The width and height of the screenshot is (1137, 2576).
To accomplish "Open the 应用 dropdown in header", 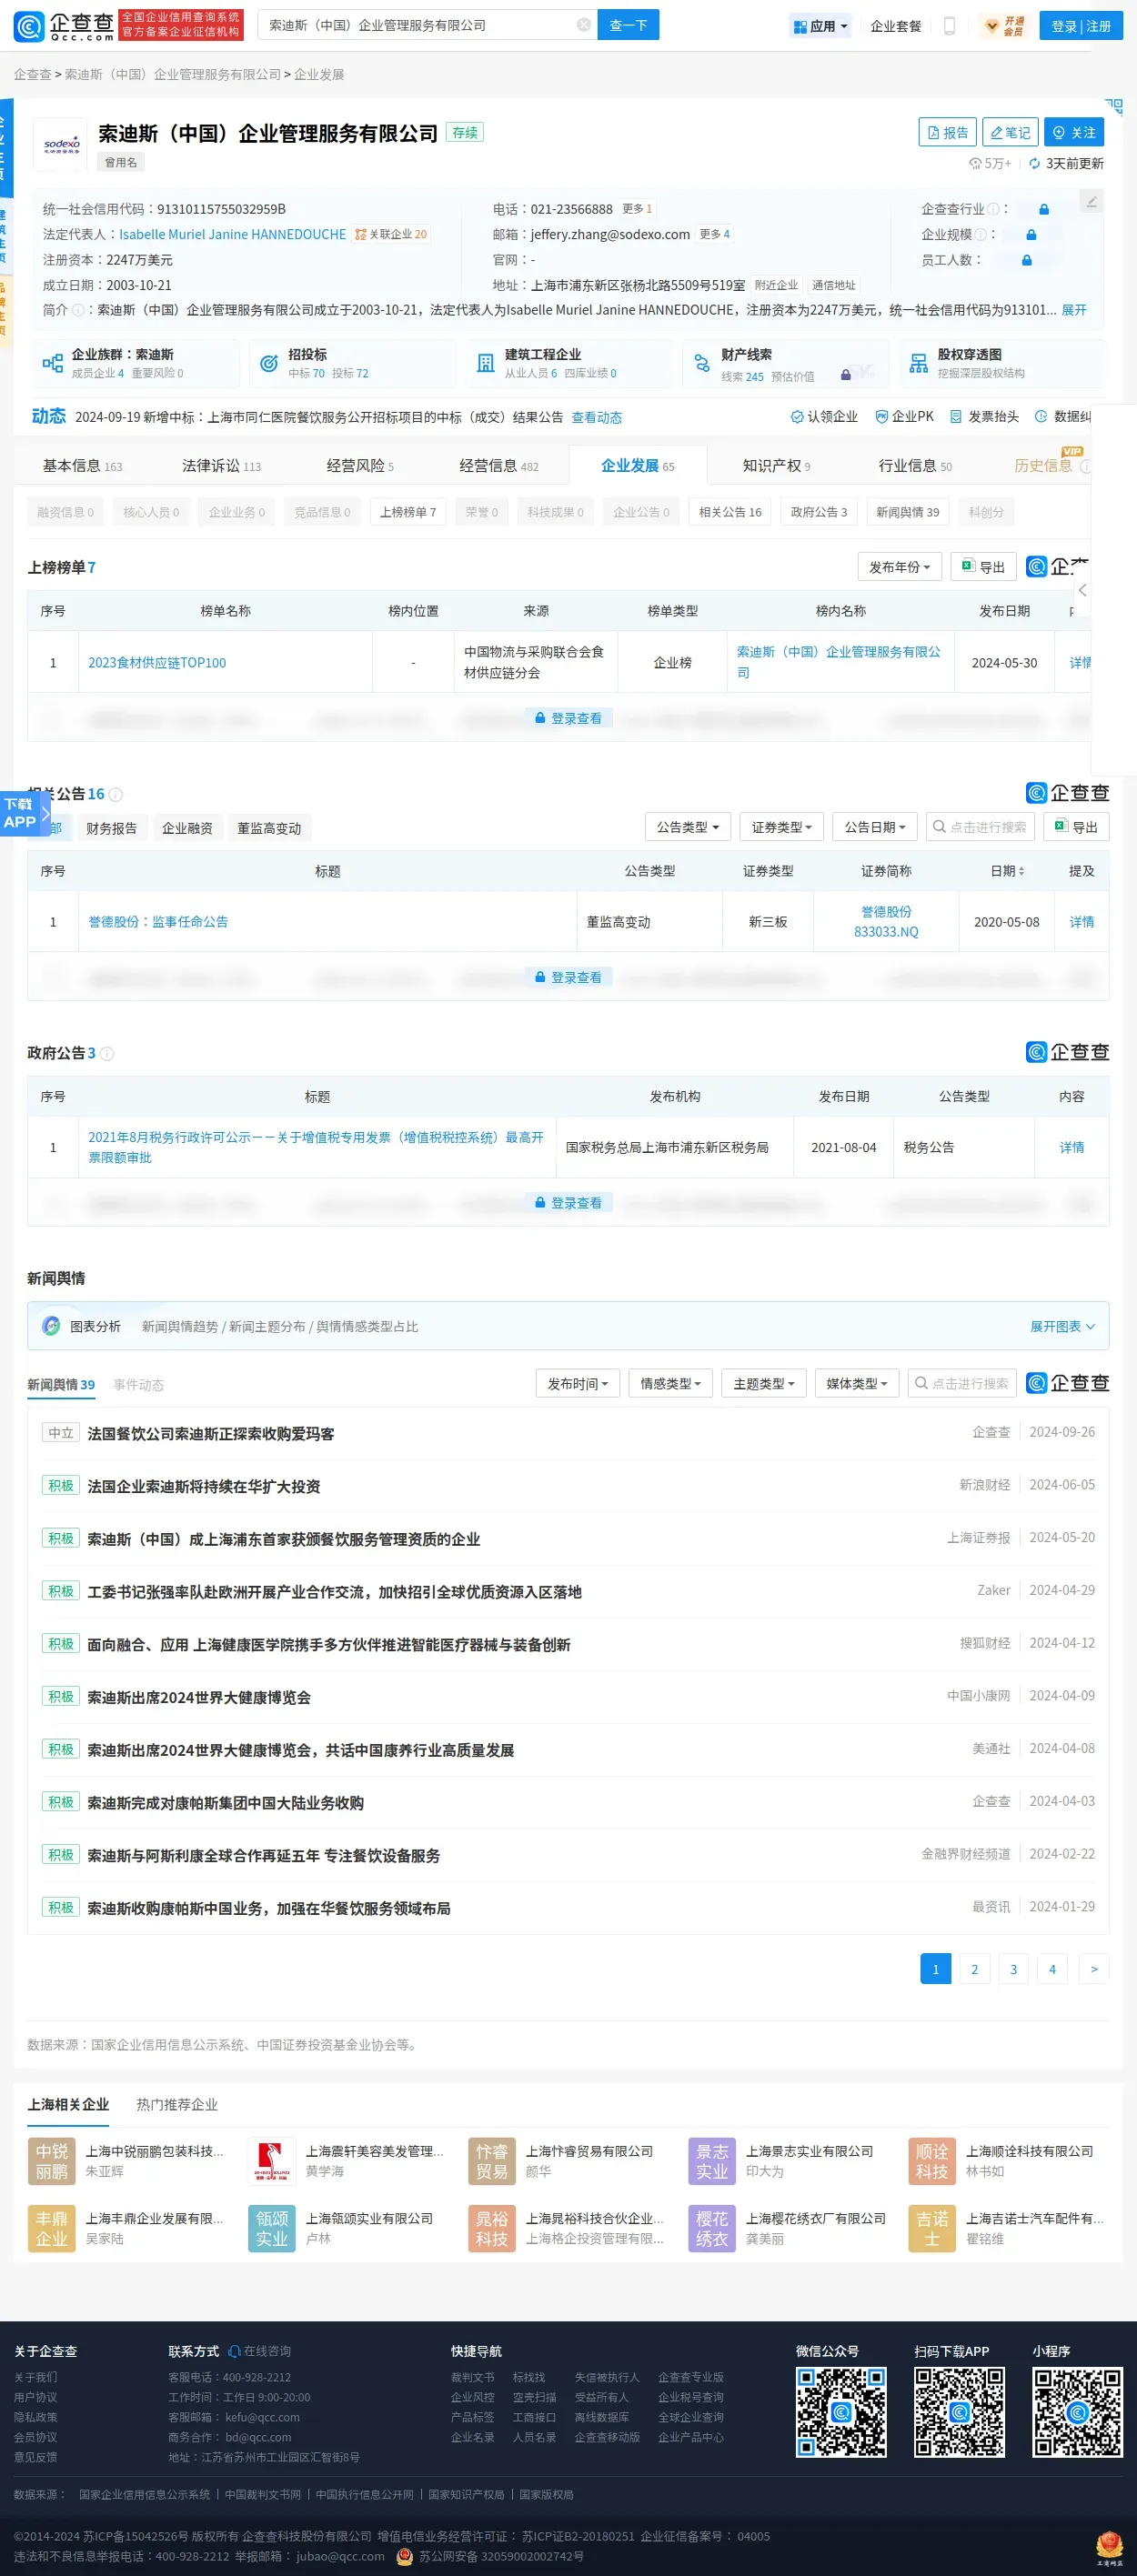I will click(x=821, y=26).
